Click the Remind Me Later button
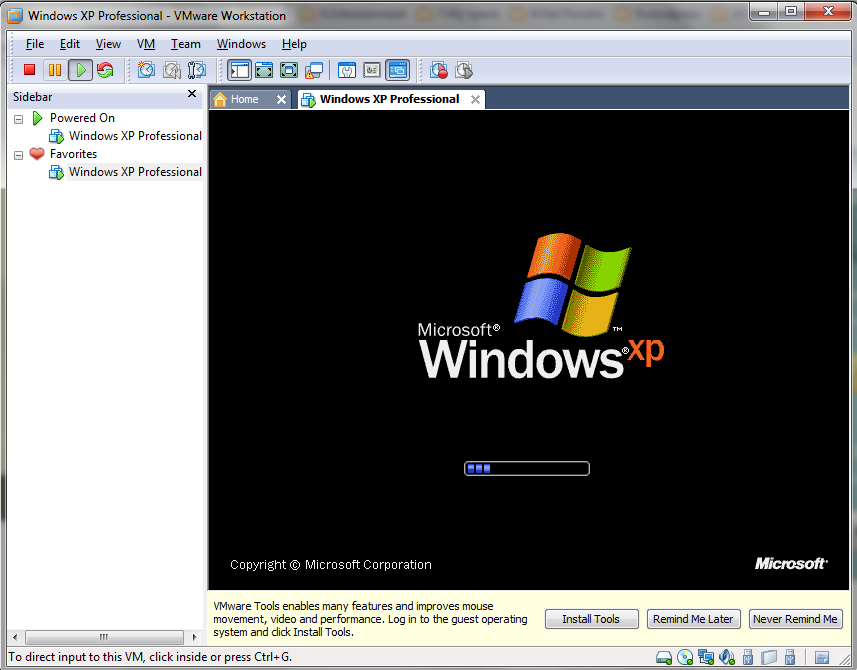Screen dimensions: 857x670 (693, 619)
